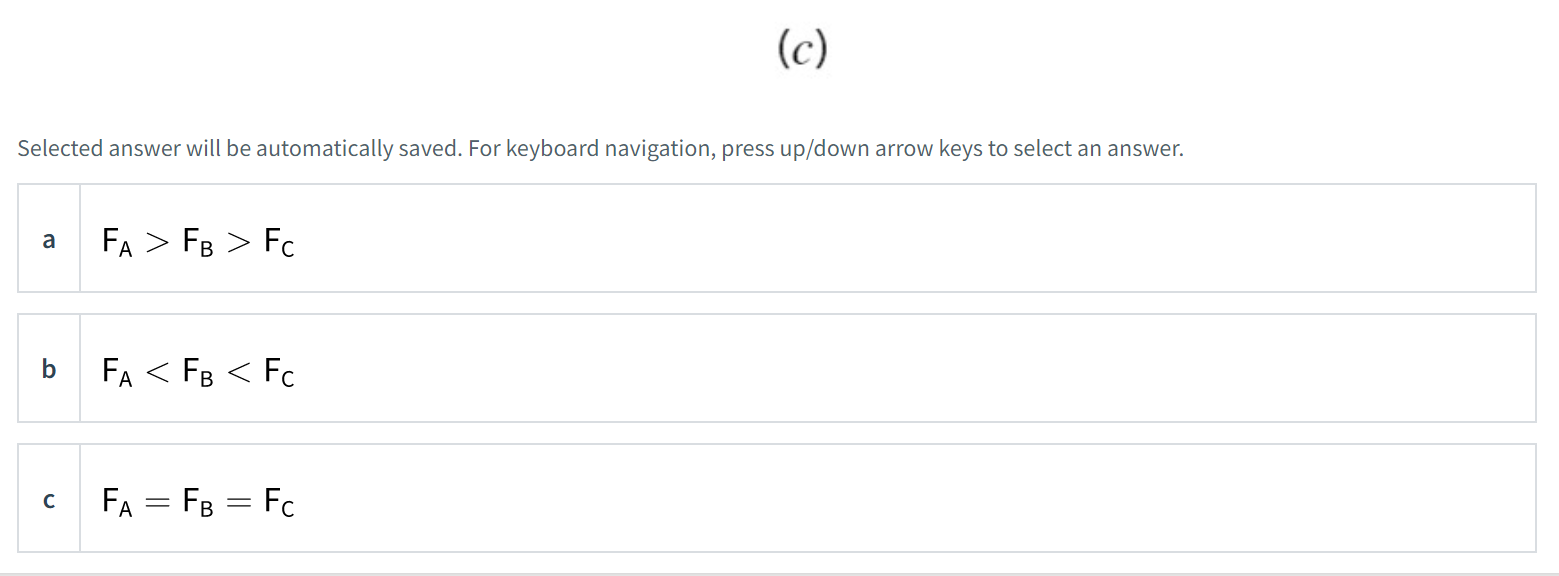Click the keyboard navigation instruction text
This screenshot has height=576, width=1559.
pyautogui.click(x=600, y=148)
